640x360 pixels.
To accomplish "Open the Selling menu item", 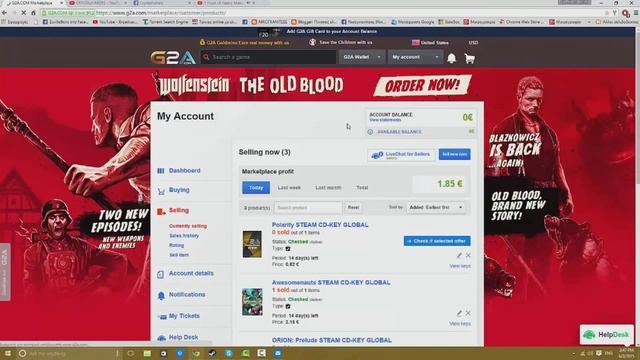I will click(179, 210).
